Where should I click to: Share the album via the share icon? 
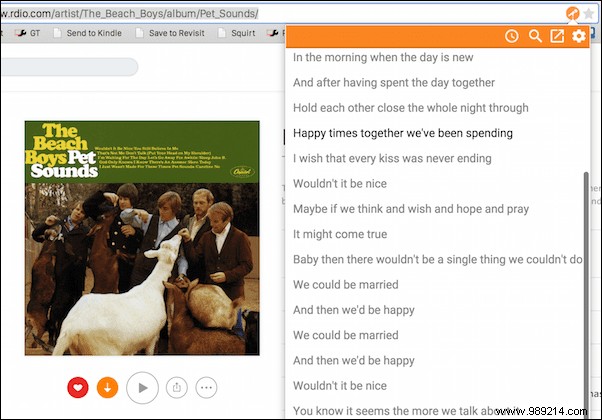[177, 387]
